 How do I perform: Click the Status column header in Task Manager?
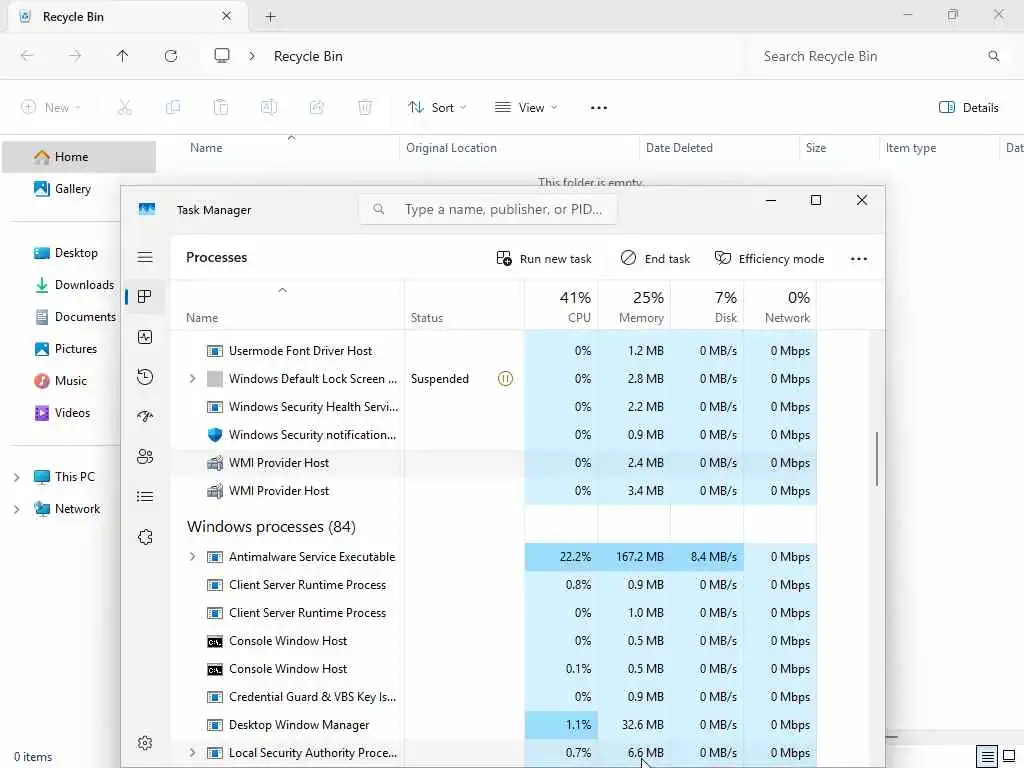(464, 306)
